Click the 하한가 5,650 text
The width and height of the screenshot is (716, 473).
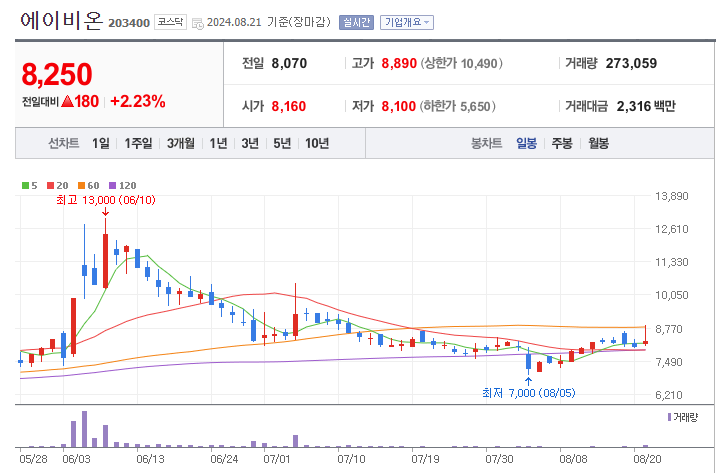tap(458, 106)
